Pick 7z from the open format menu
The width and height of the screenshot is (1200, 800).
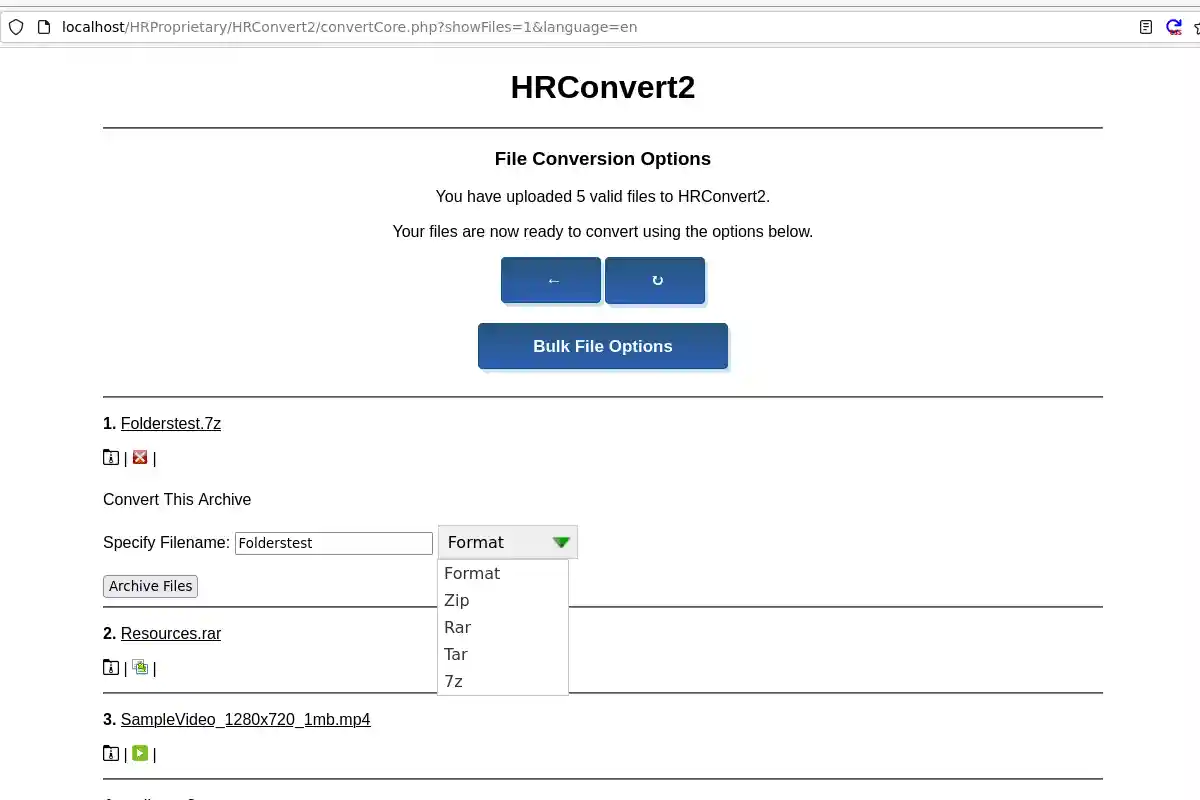pos(453,681)
